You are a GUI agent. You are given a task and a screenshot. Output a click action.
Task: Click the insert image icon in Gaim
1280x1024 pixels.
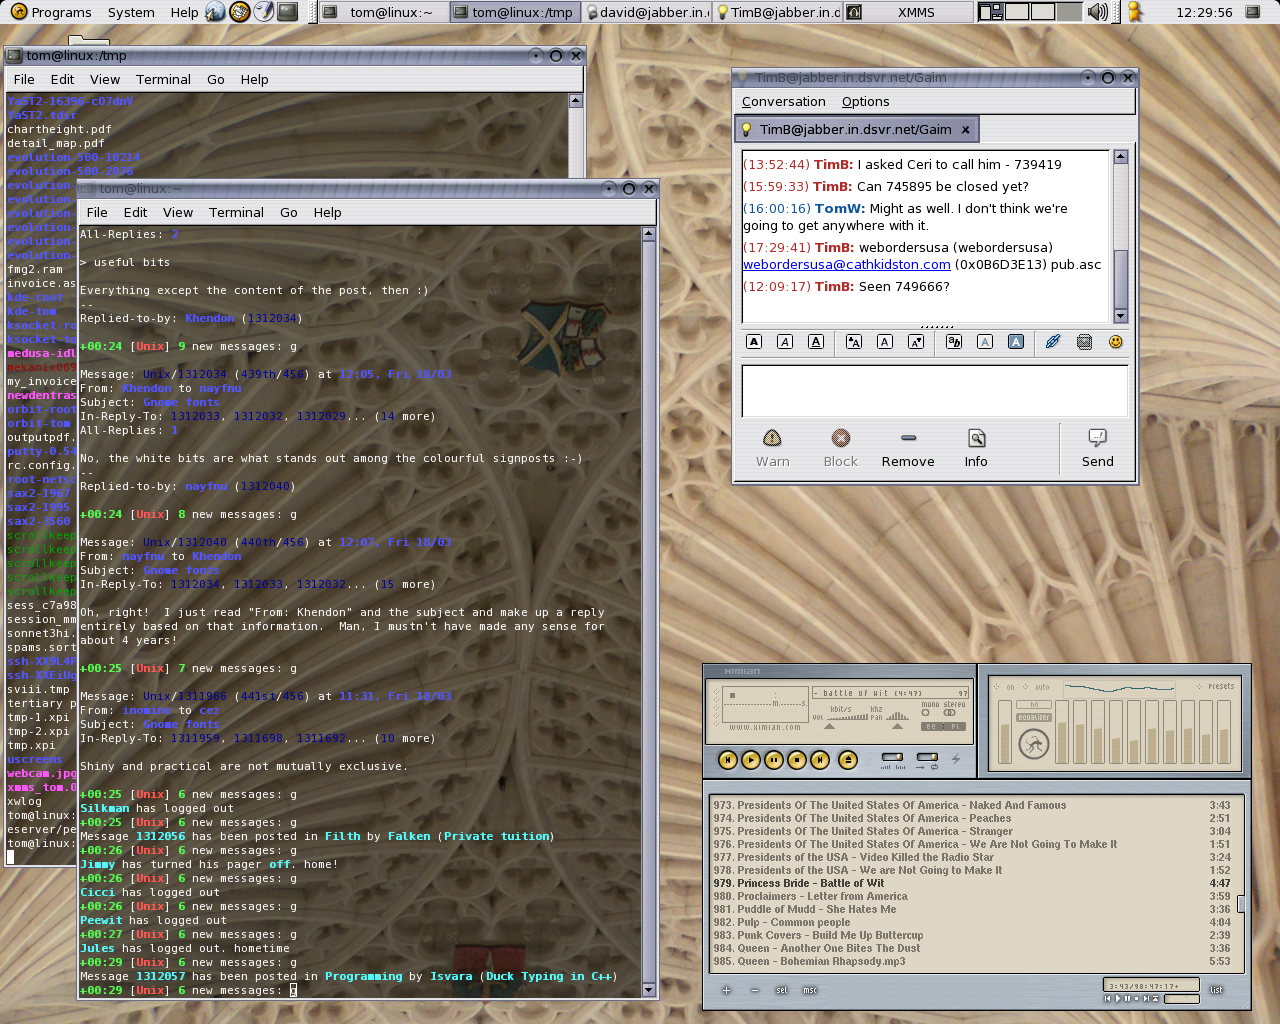point(1084,342)
